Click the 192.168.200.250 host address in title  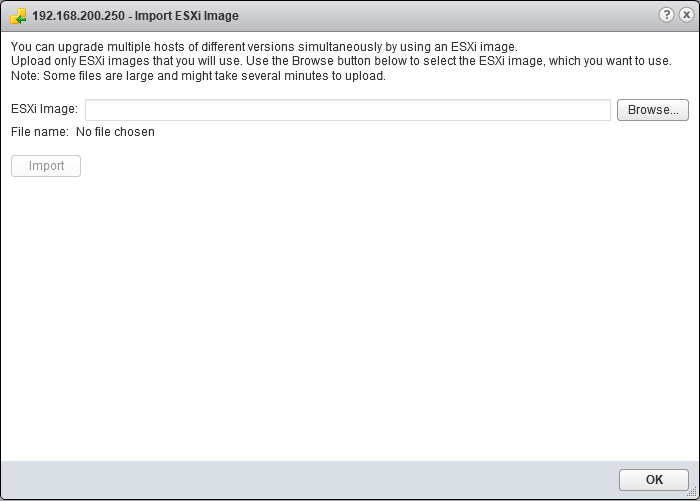(x=78, y=16)
